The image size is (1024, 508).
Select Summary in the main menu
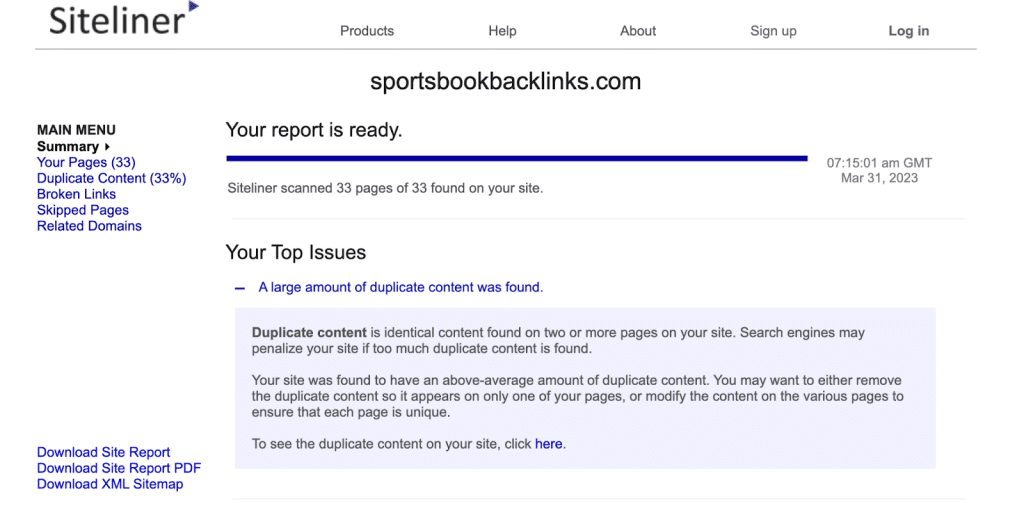pos(68,146)
